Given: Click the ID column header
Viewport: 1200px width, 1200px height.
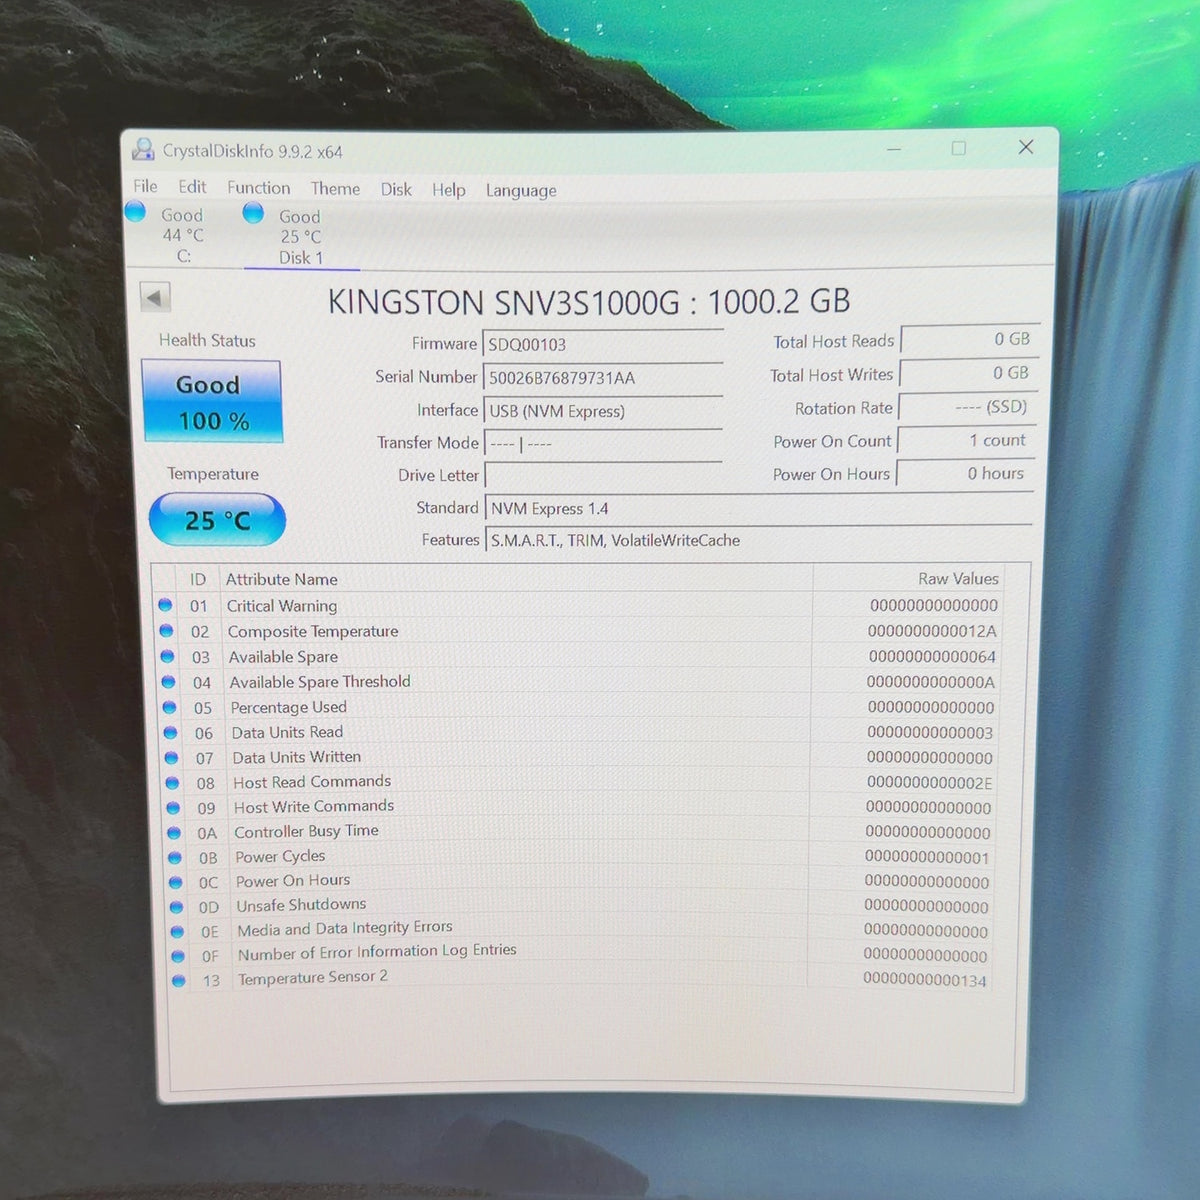Looking at the screenshot, I should [x=198, y=579].
